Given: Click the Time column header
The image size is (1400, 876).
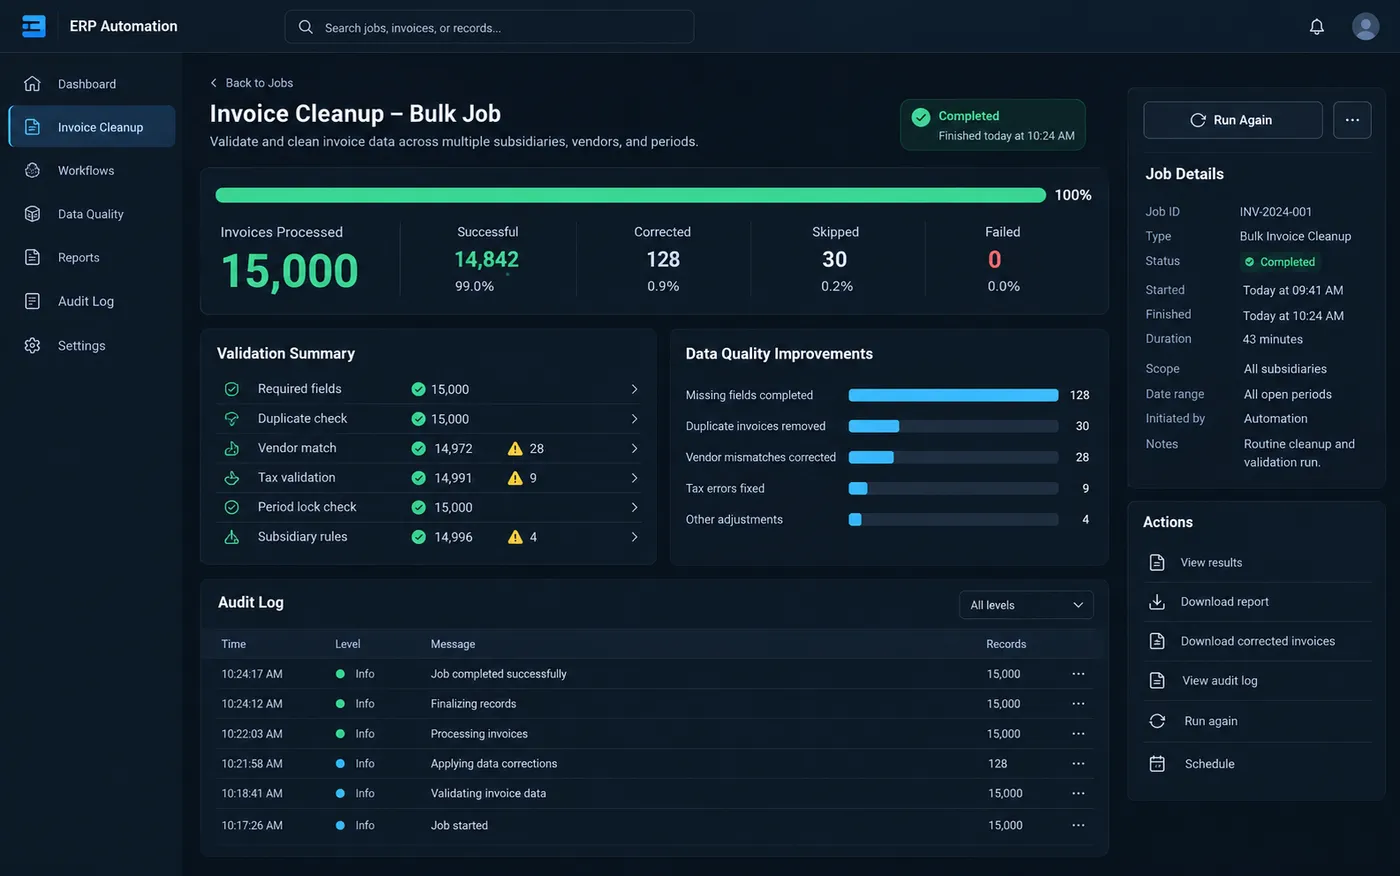Looking at the screenshot, I should 234,644.
